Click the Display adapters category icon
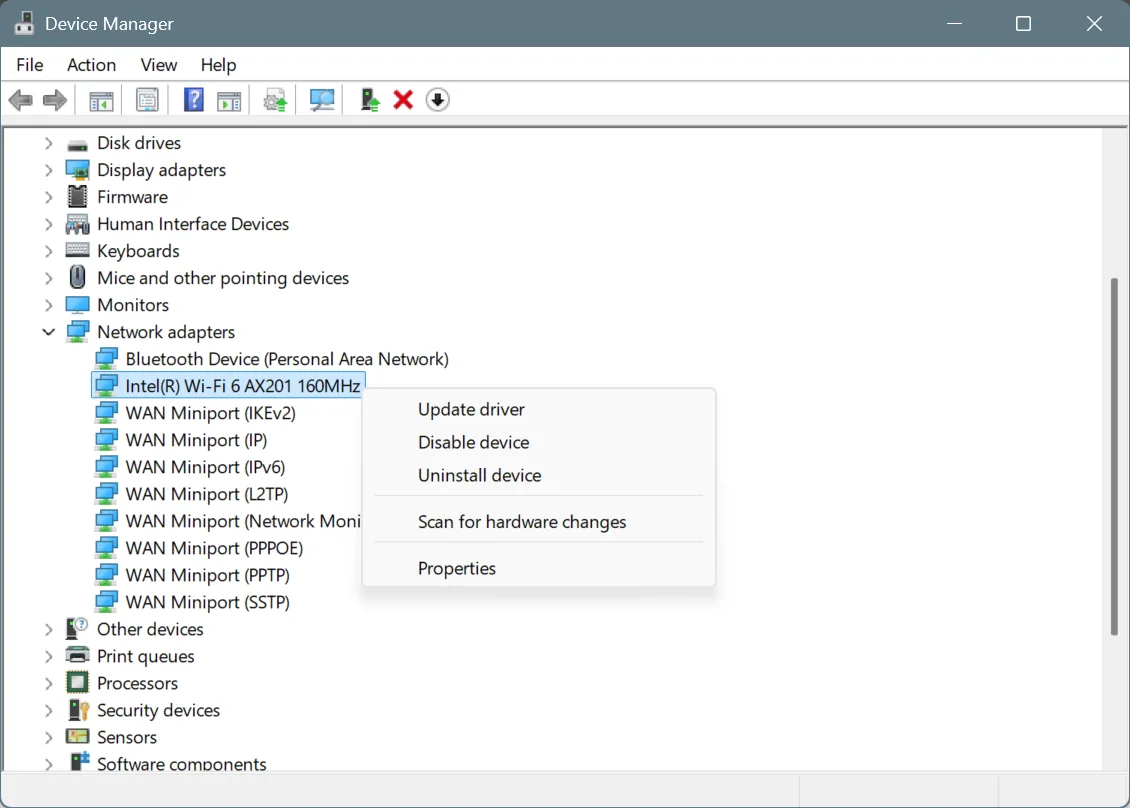 tap(77, 170)
